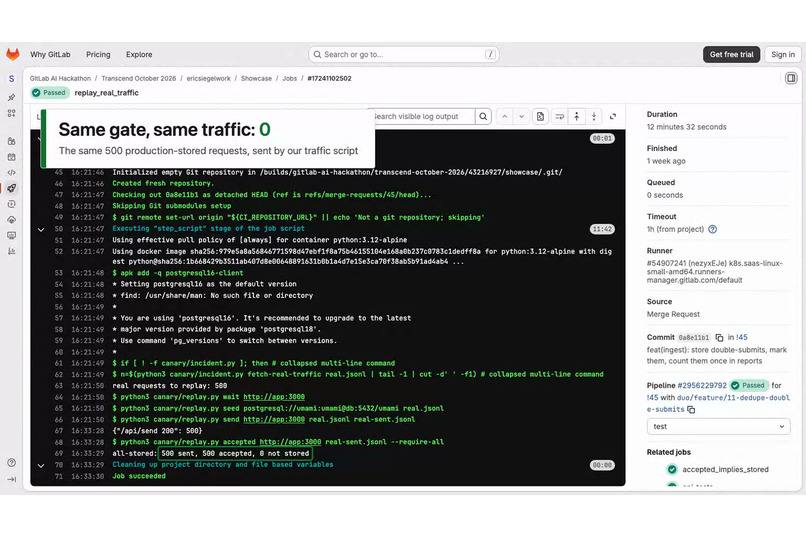Copy the branch name duo/feature/11-dedupe
This screenshot has height=537, width=806.
coord(691,410)
